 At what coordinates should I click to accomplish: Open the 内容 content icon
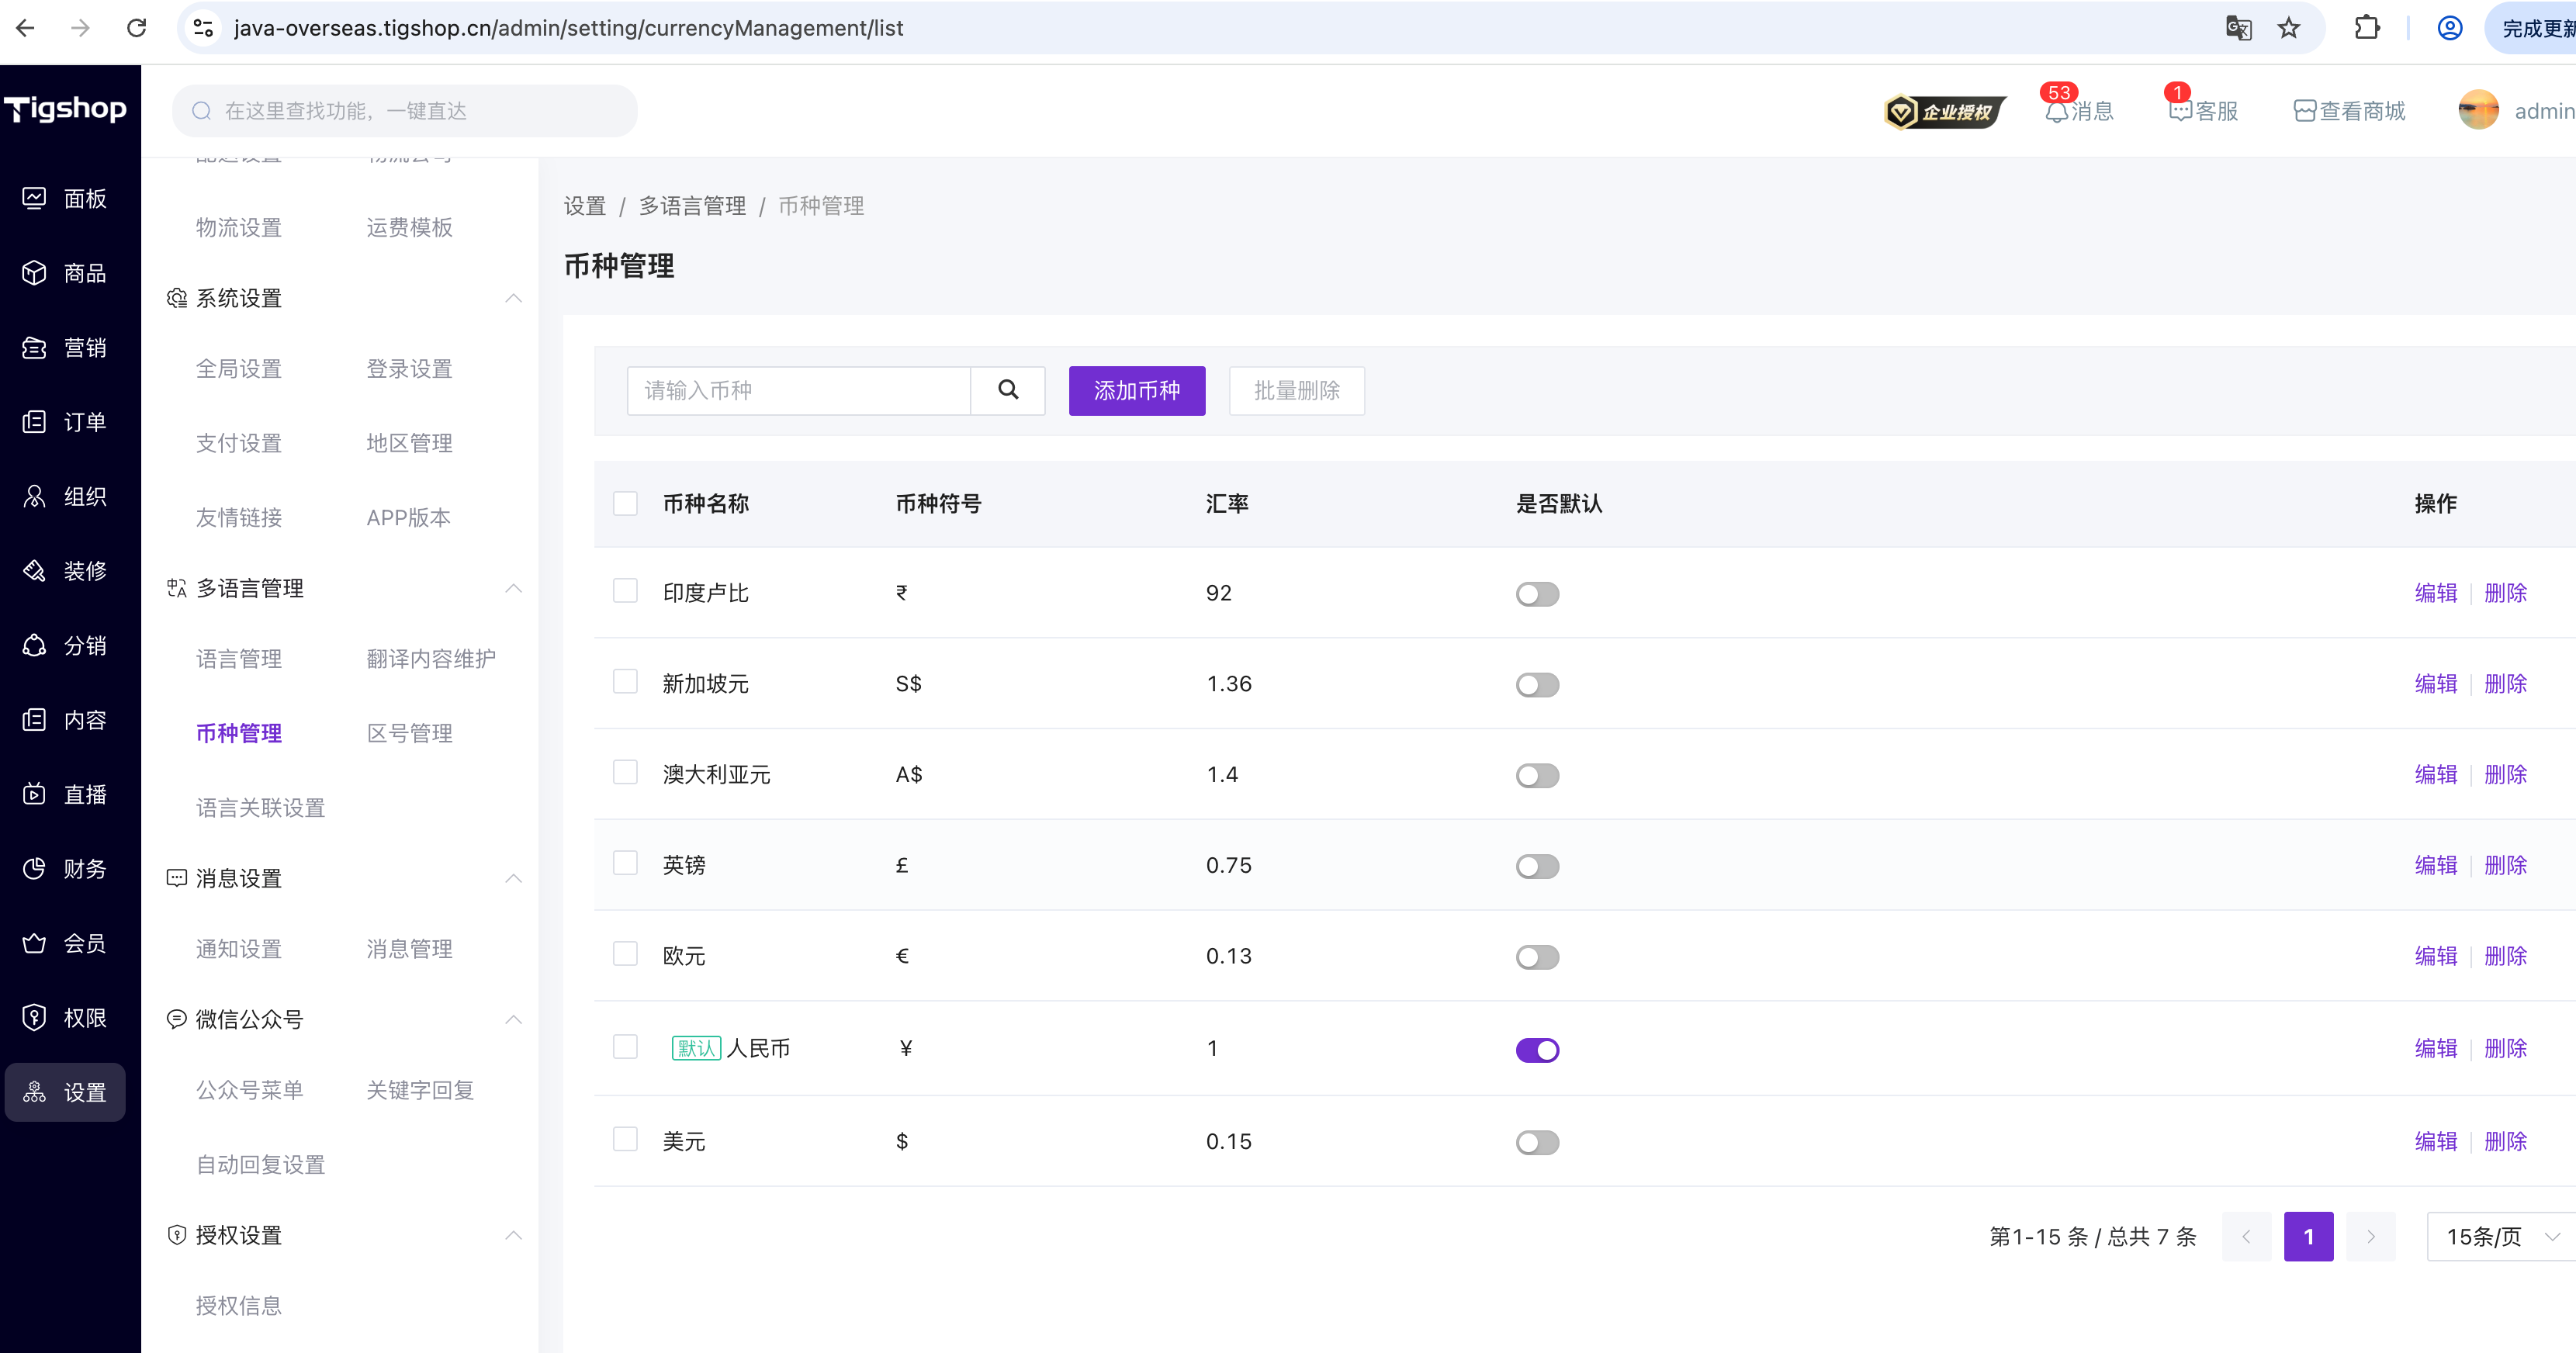[x=34, y=720]
